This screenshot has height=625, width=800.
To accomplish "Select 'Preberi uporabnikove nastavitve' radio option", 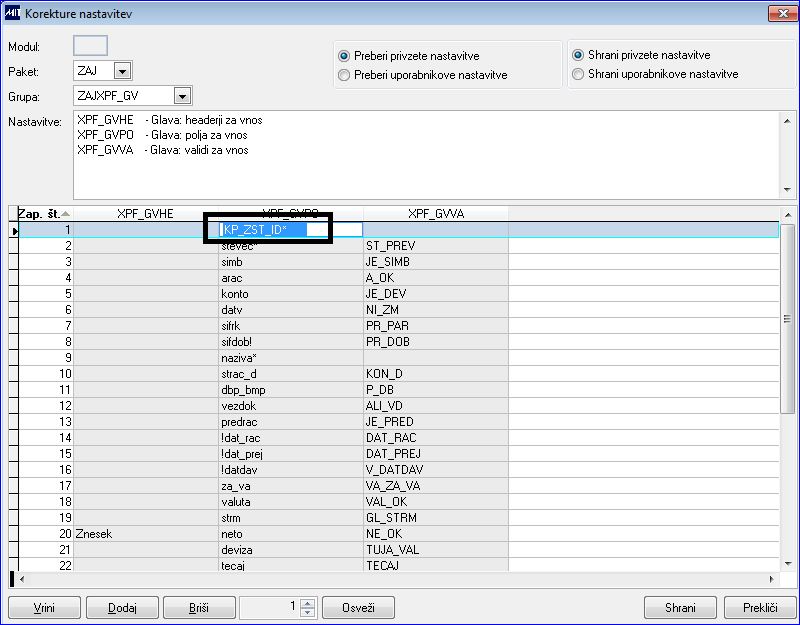I will point(345,75).
